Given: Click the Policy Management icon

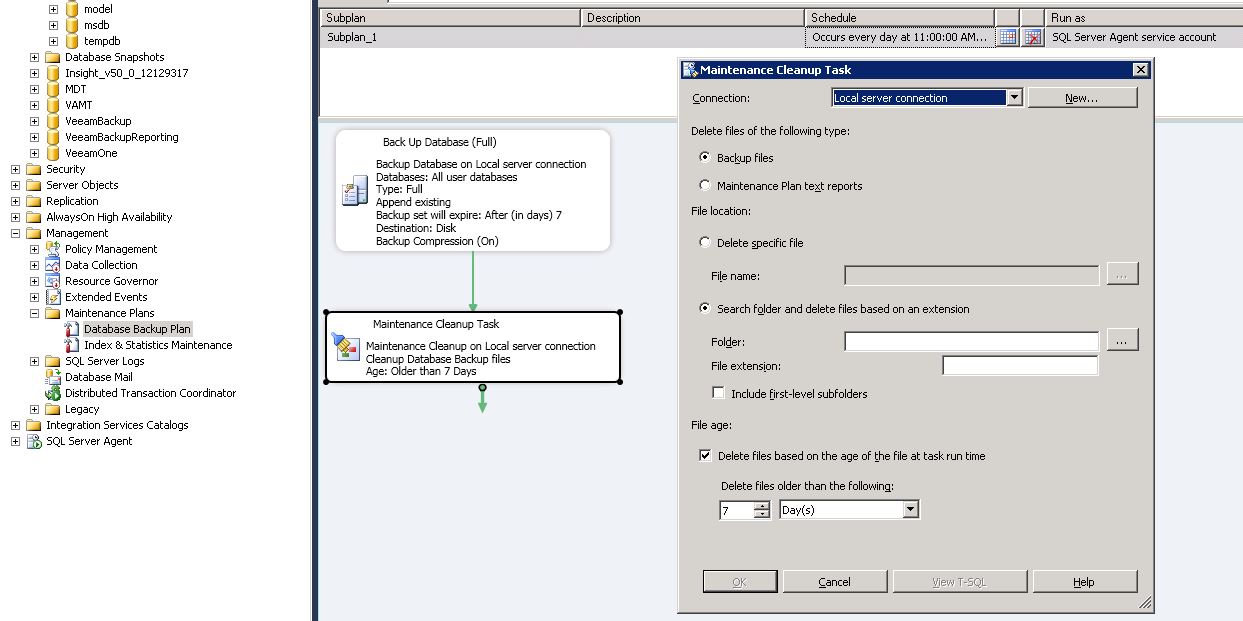Looking at the screenshot, I should tap(53, 249).
